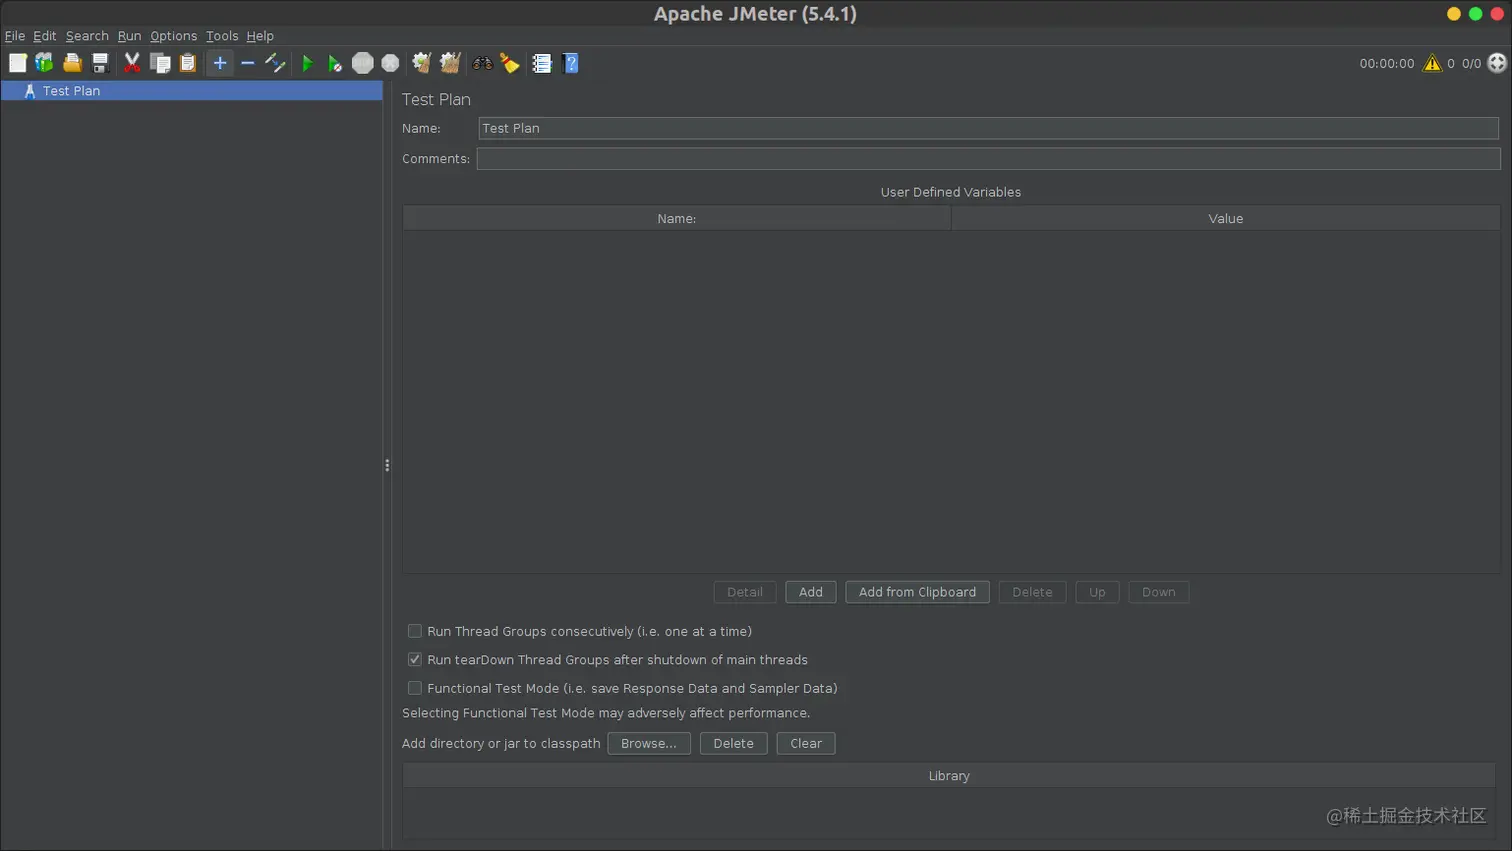Click the classpath Delete button

click(x=734, y=743)
